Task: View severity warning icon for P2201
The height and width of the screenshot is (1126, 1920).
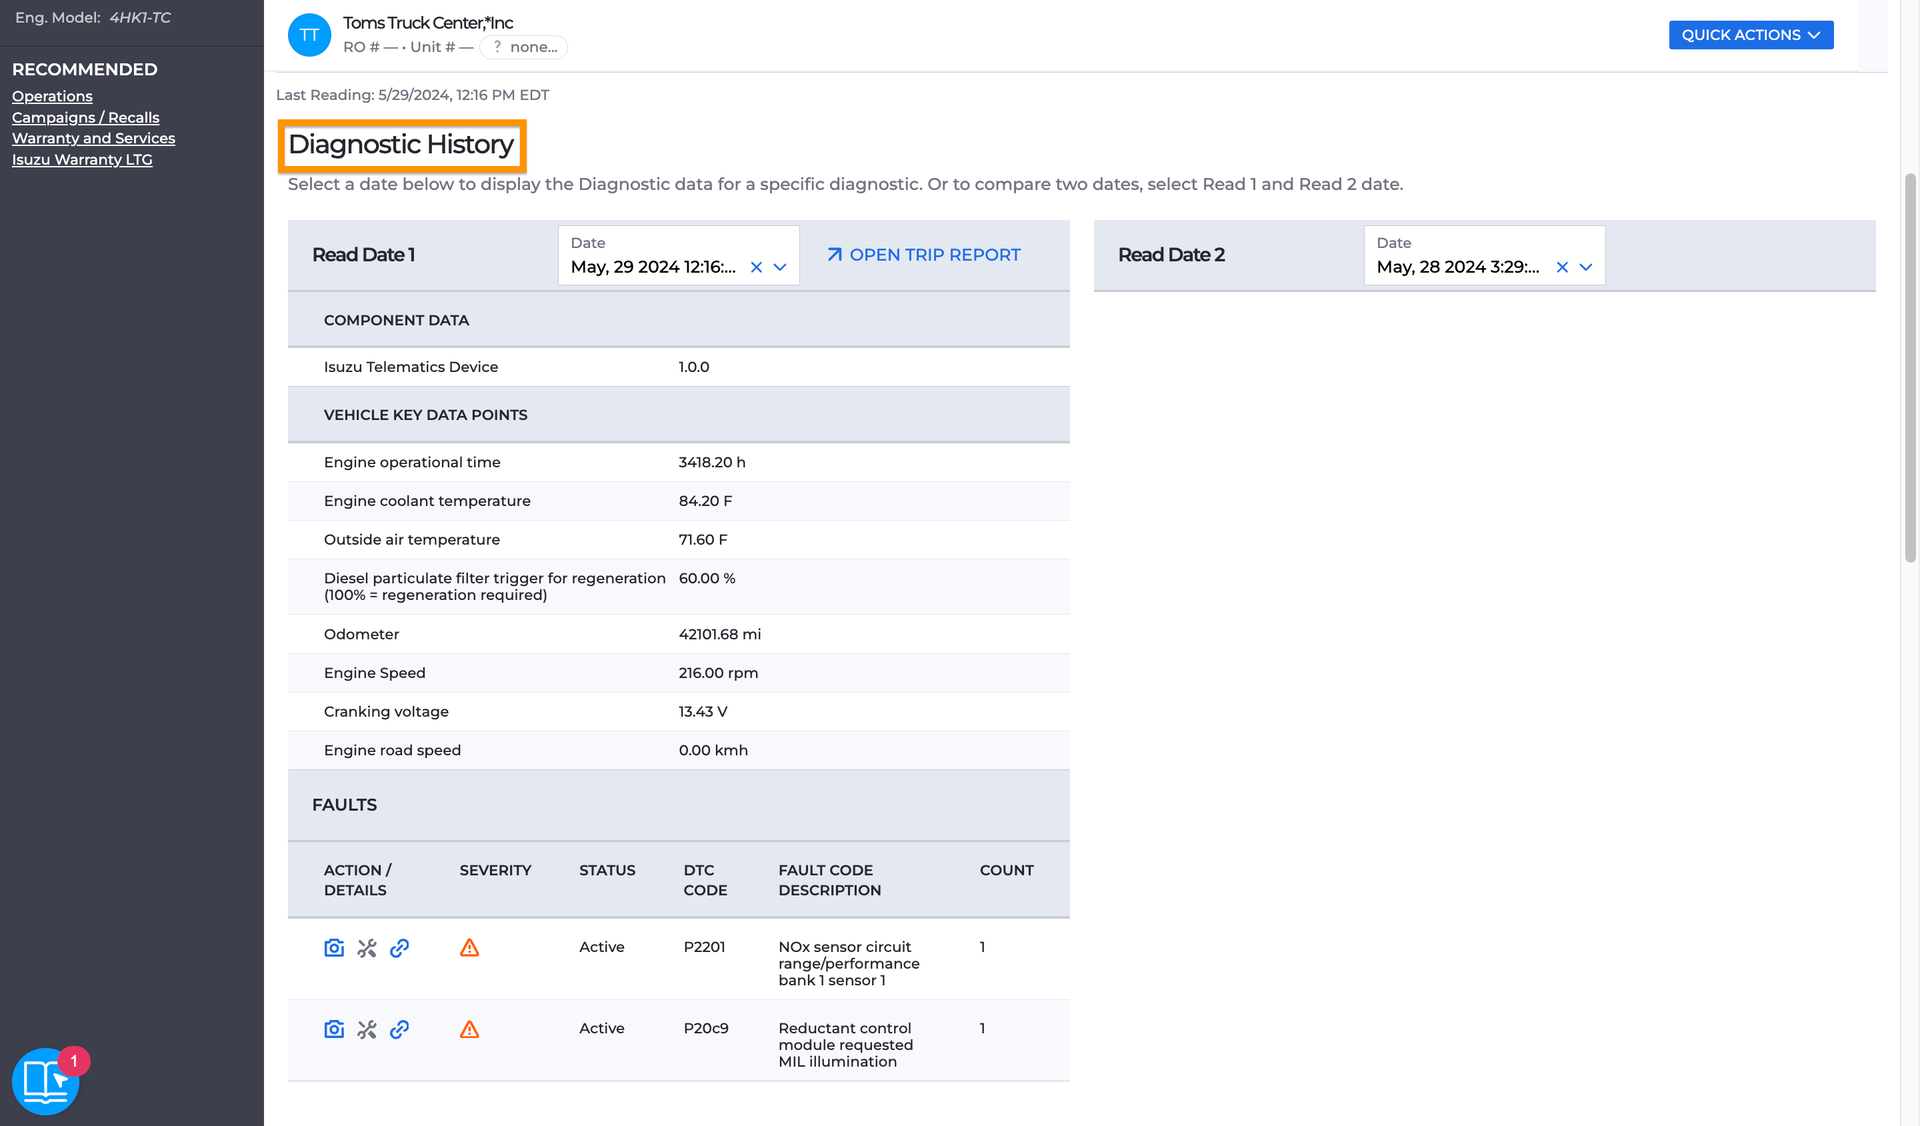Action: [x=469, y=948]
